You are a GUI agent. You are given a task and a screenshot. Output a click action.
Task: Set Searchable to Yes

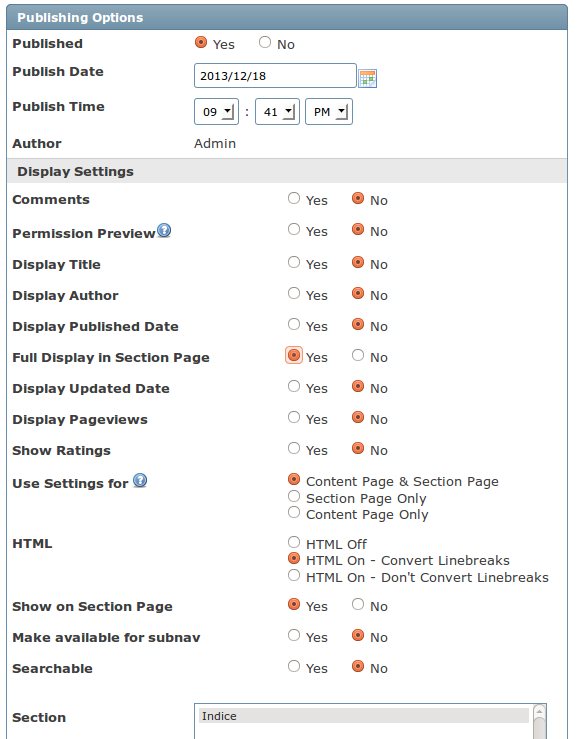click(x=294, y=666)
